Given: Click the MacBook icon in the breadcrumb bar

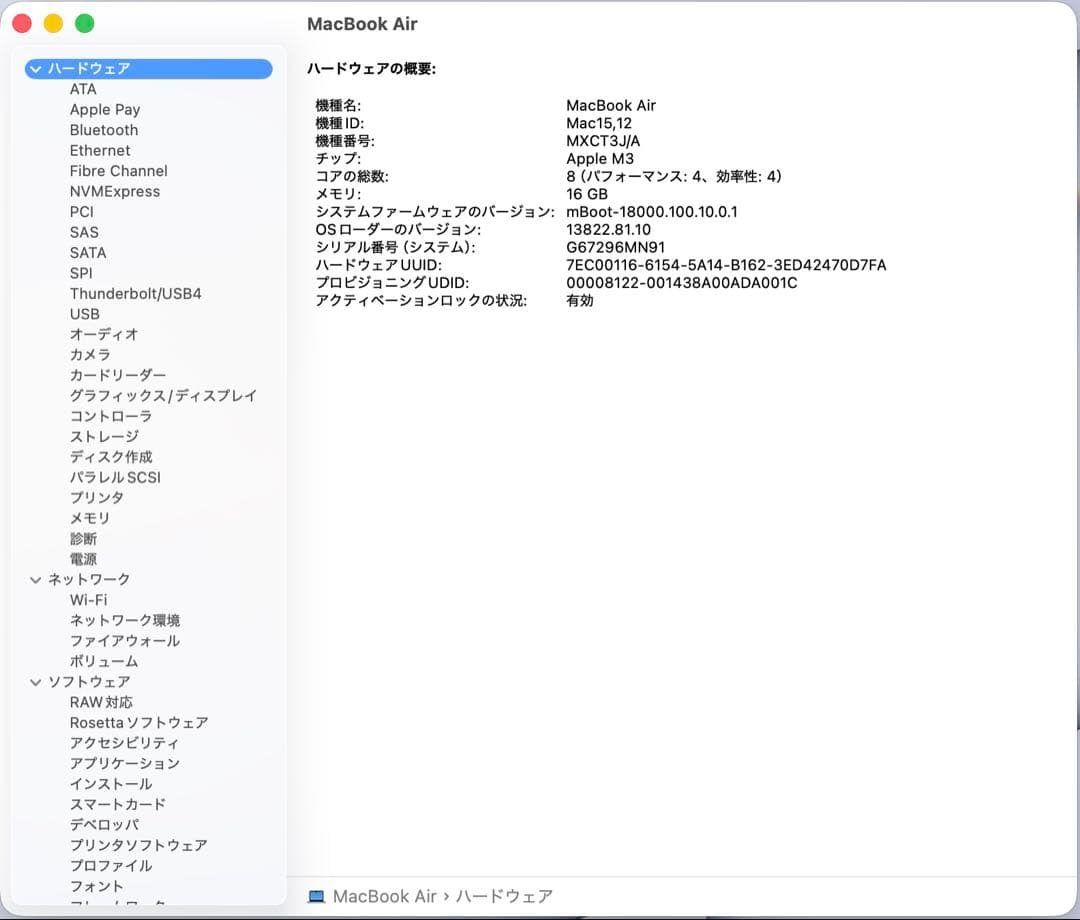Looking at the screenshot, I should [x=317, y=896].
